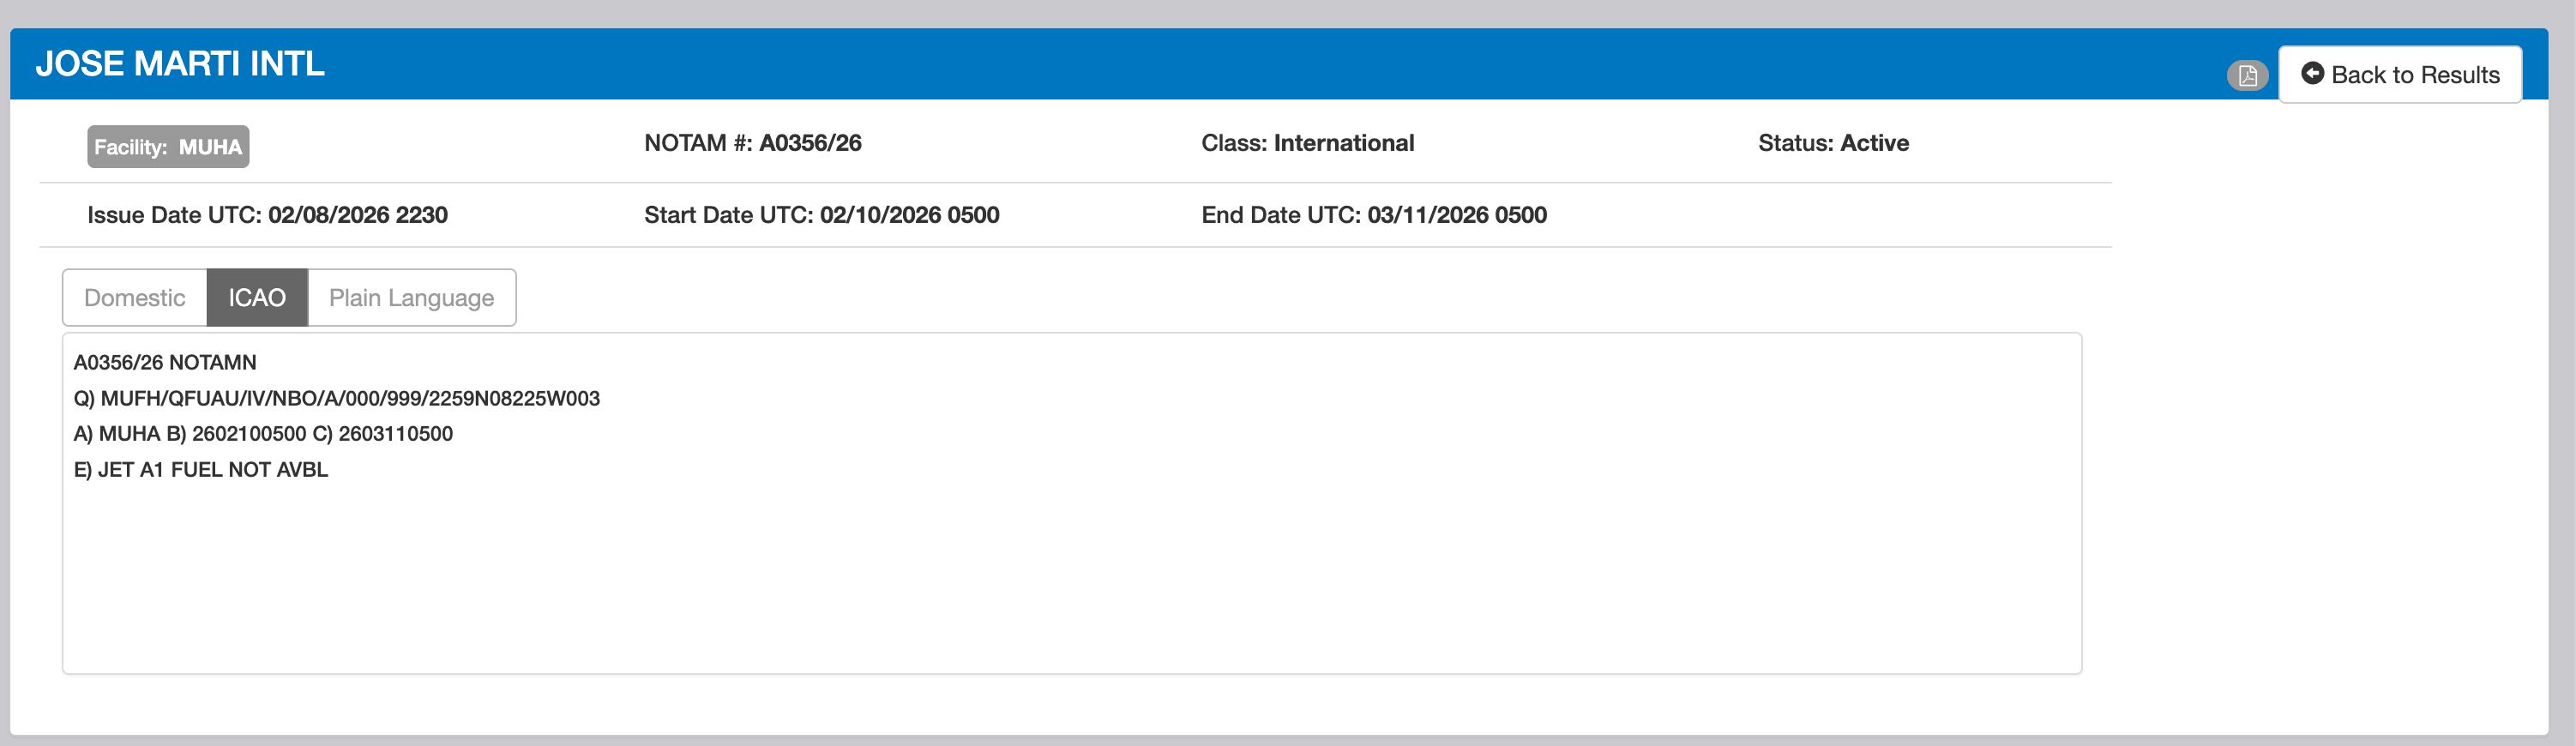
Task: Click the Issue Date UTC value
Action: pyautogui.click(x=357, y=215)
